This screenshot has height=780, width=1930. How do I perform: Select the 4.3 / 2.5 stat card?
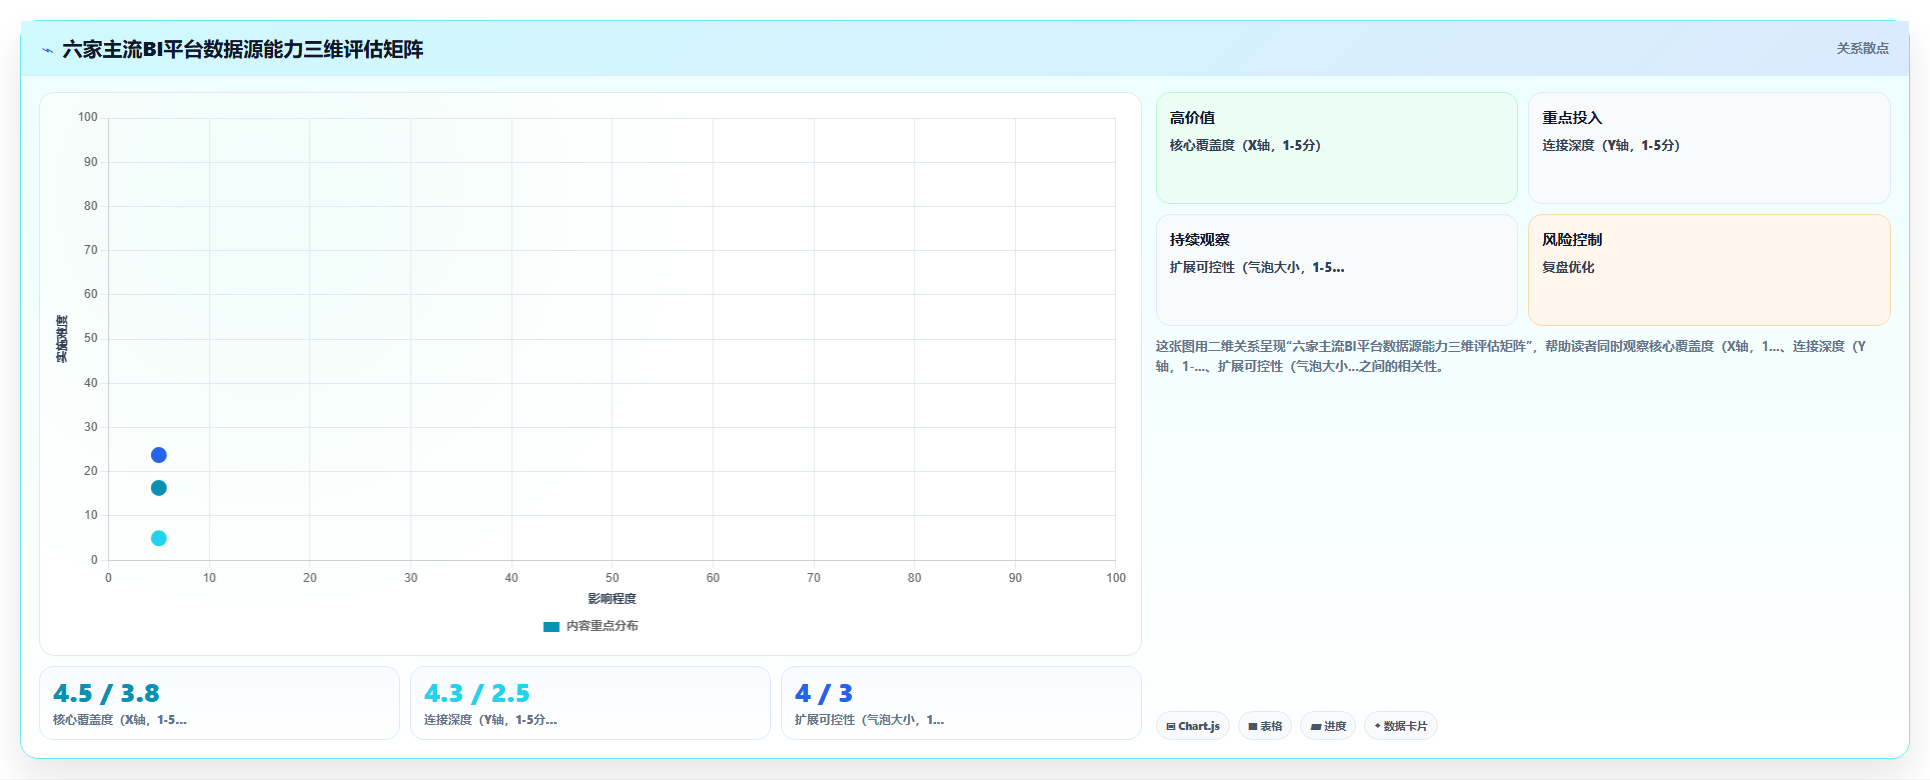(590, 703)
